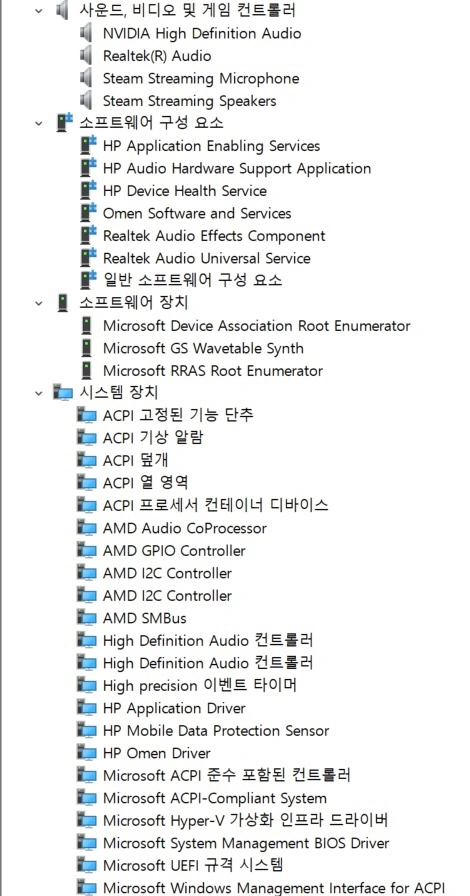Viewport: 470px width, 896px height.
Task: Select Microsoft ACPI 준수 포함된 컨트롤러 entry
Action: 226,775
